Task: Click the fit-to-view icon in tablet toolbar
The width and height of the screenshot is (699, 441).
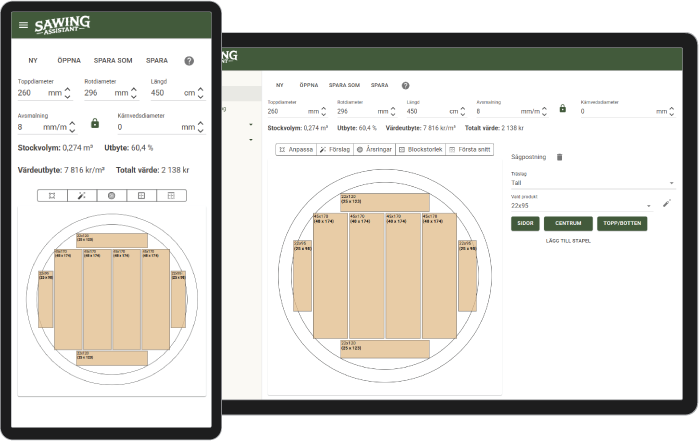Action: coord(51,196)
